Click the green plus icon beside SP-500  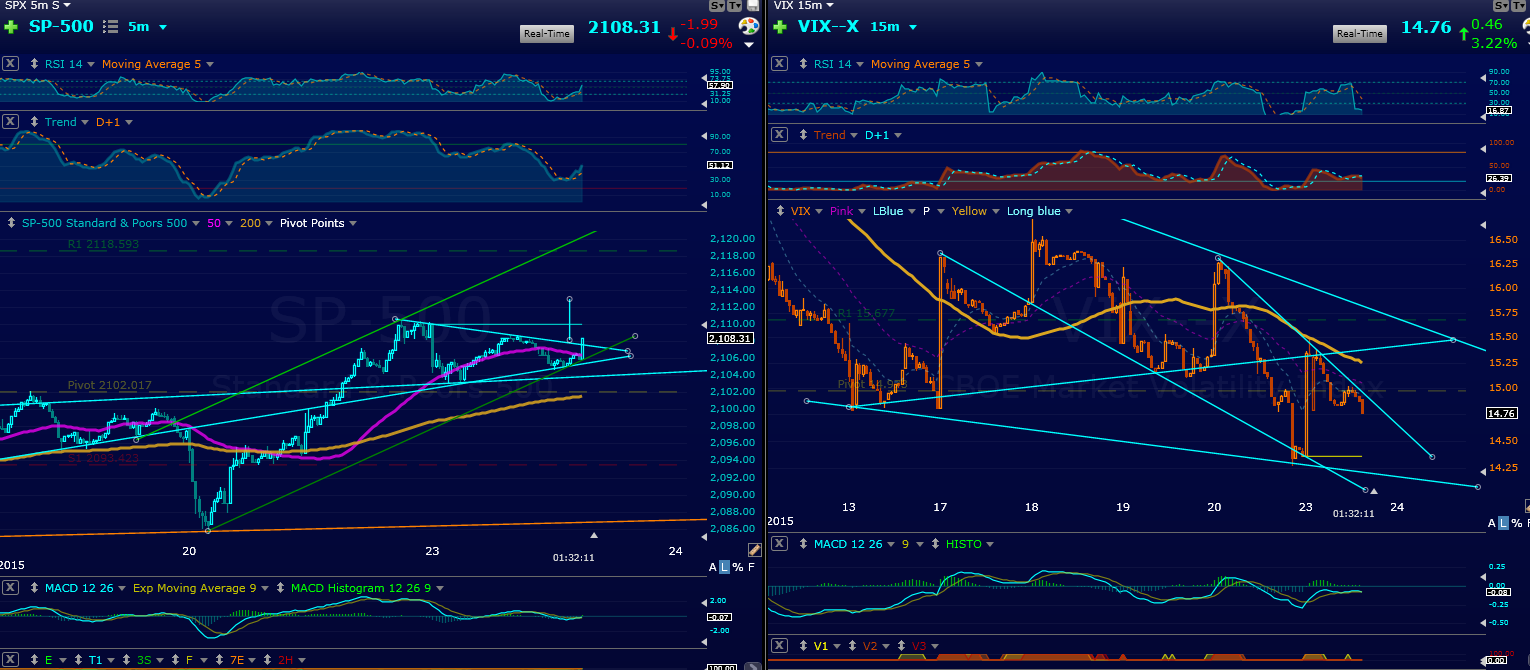[x=12, y=27]
